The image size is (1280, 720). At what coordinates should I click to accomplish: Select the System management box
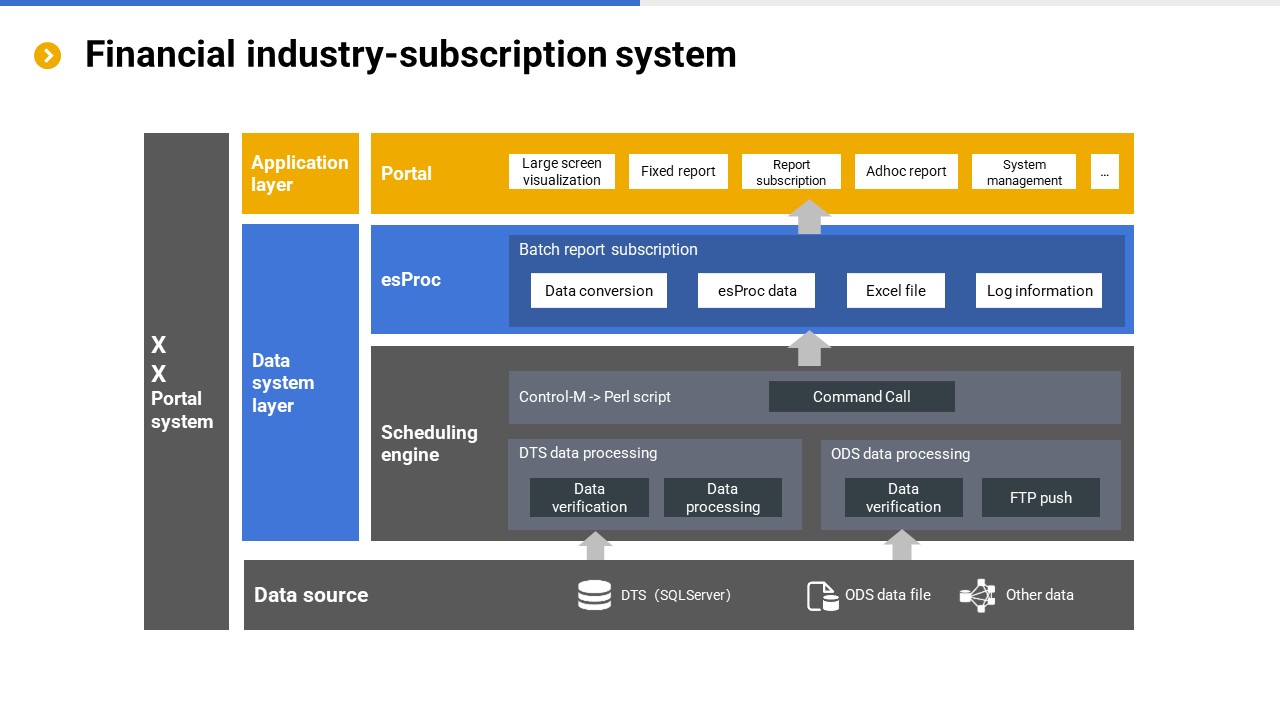pos(1023,172)
